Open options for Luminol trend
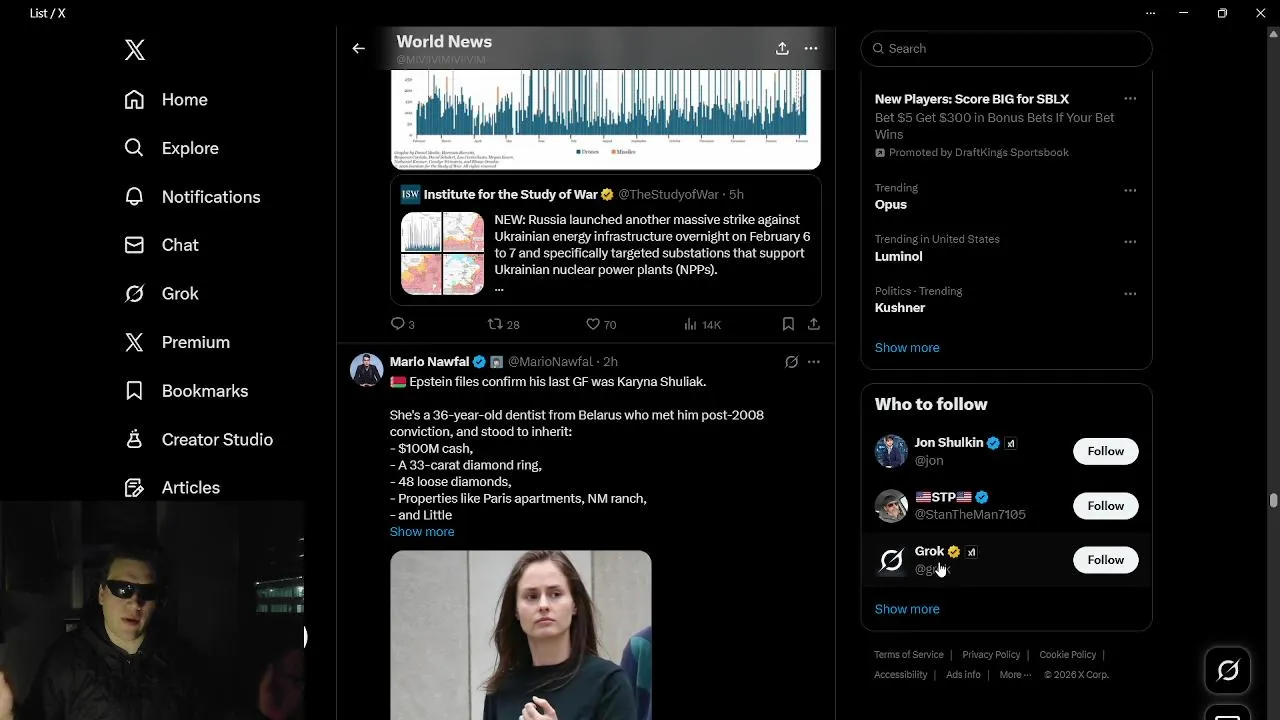This screenshot has width=1280, height=720. pos(1130,242)
